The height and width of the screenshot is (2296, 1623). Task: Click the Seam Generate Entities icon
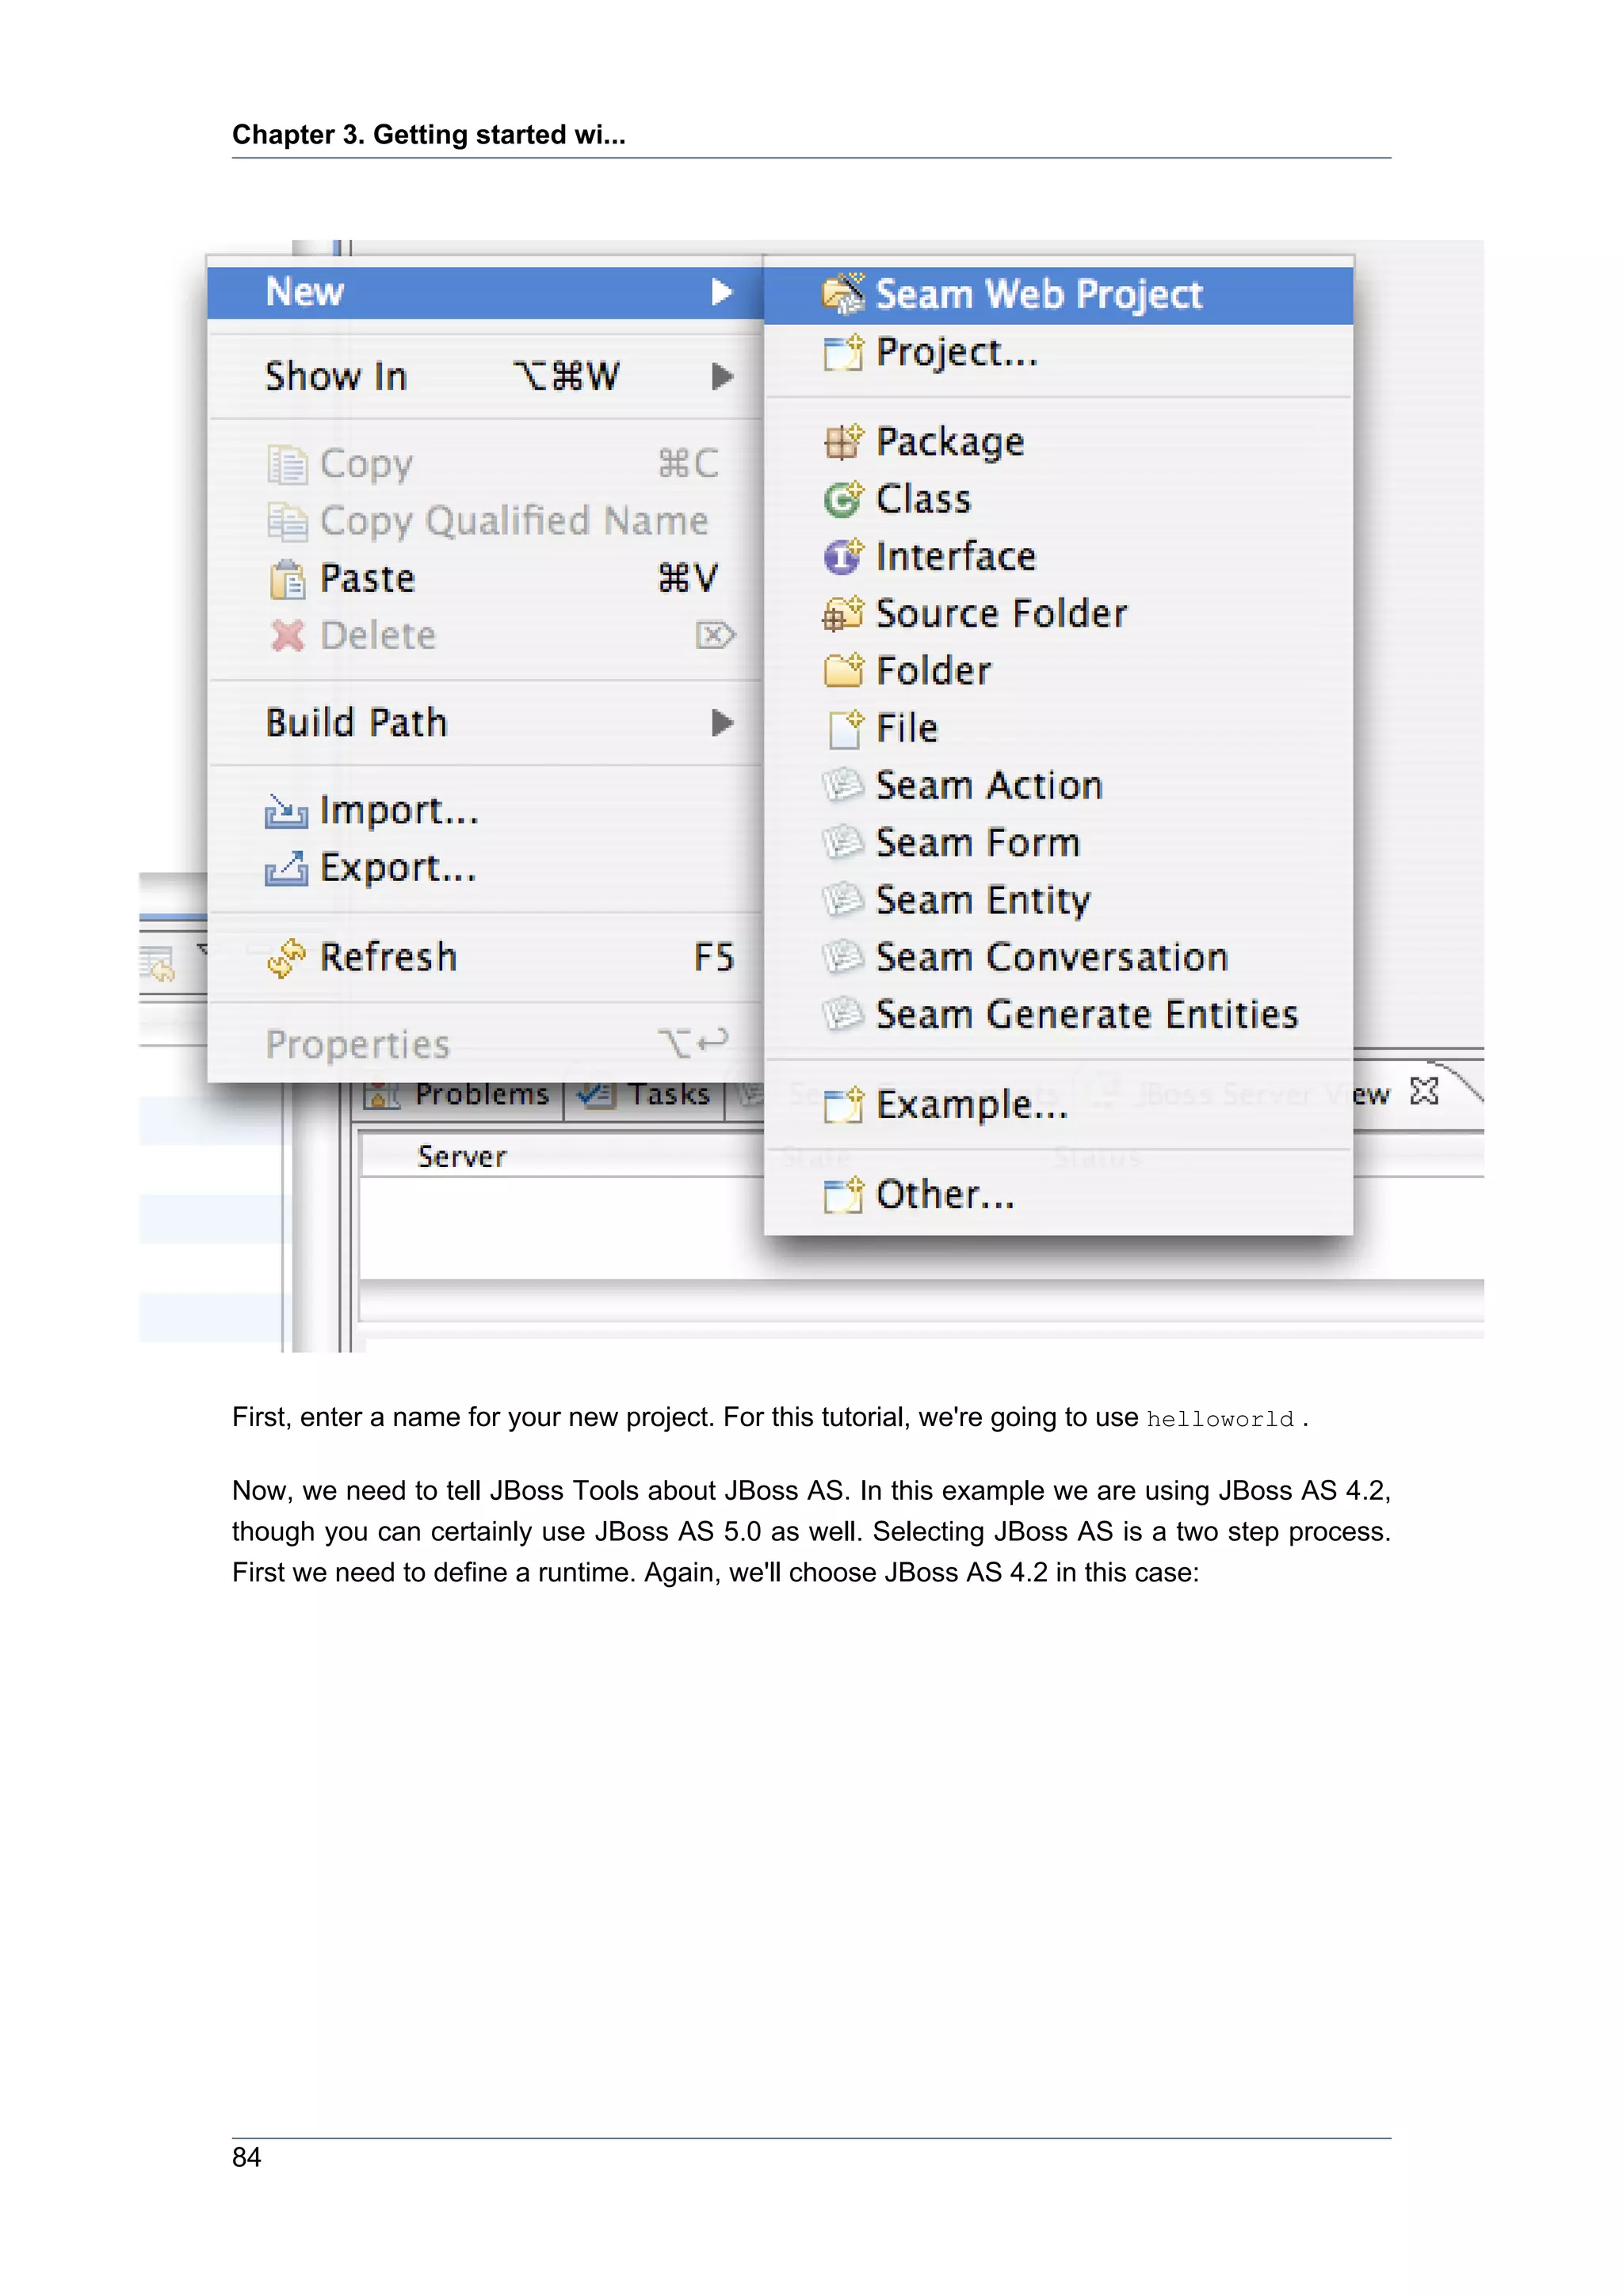pyautogui.click(x=842, y=1014)
